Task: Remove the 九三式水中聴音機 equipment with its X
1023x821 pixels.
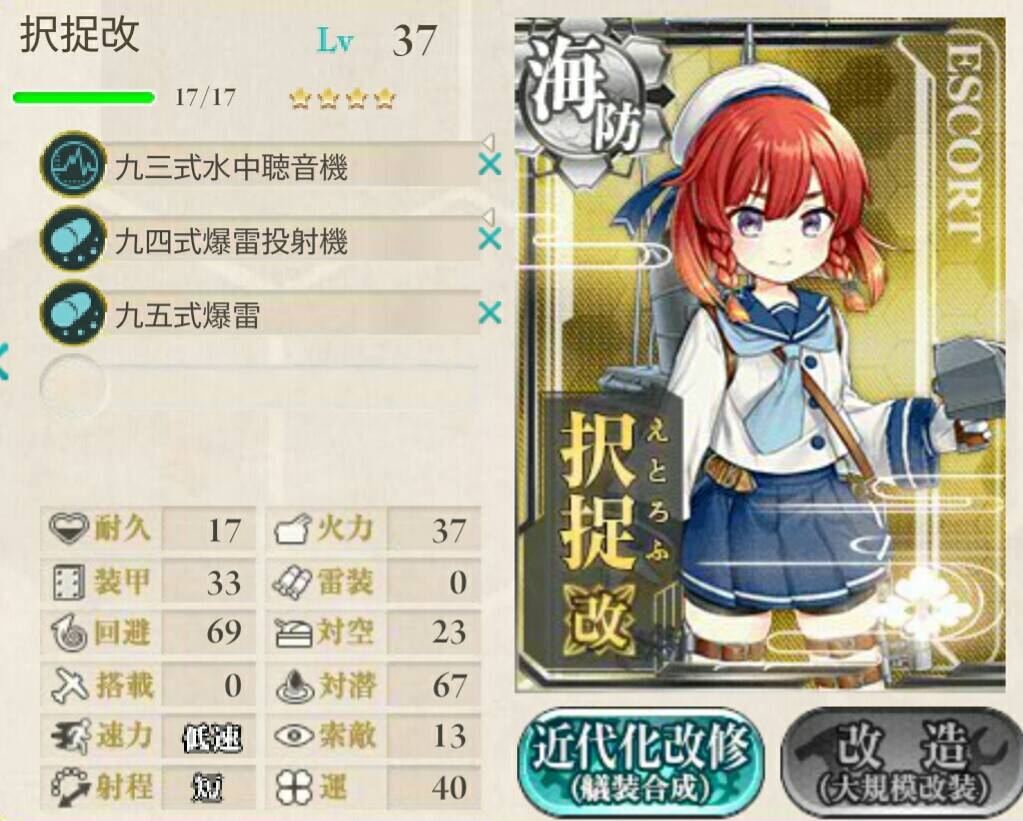Action: pyautogui.click(x=490, y=164)
